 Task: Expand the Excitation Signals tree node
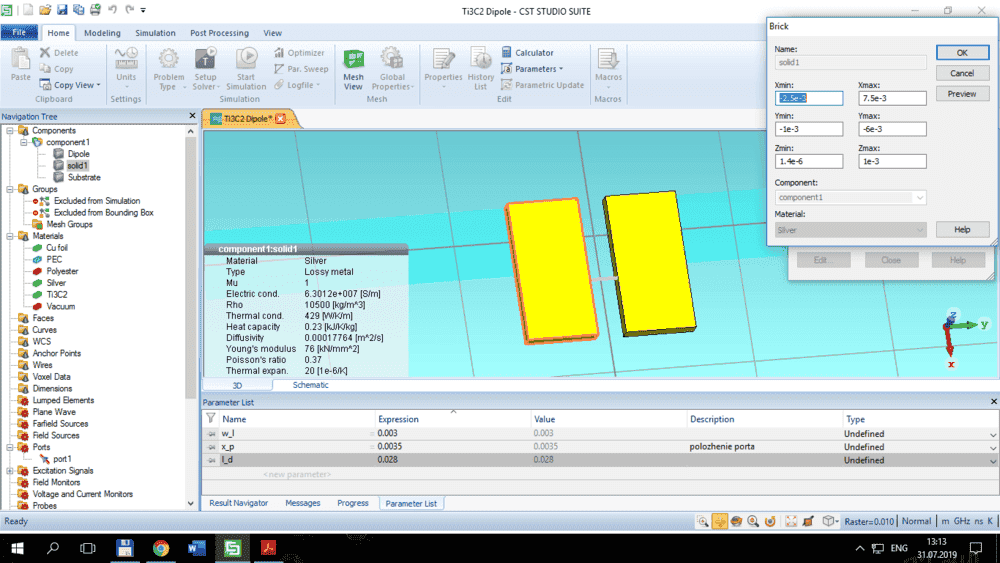(10, 471)
